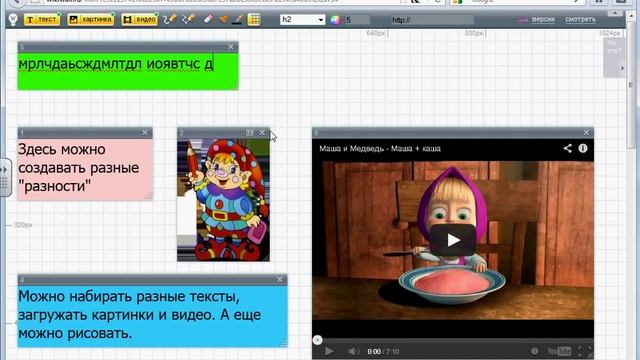Select the eraser tool
The image size is (640, 360).
208,19
